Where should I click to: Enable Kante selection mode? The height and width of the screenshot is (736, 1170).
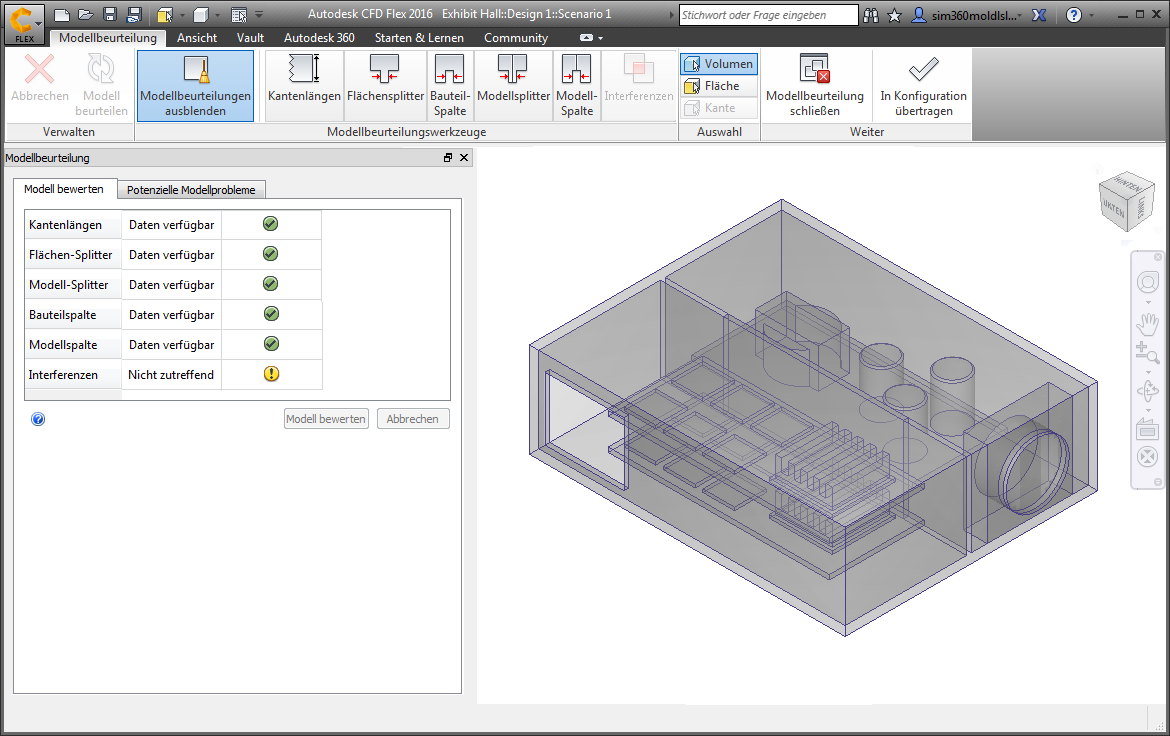[719, 108]
